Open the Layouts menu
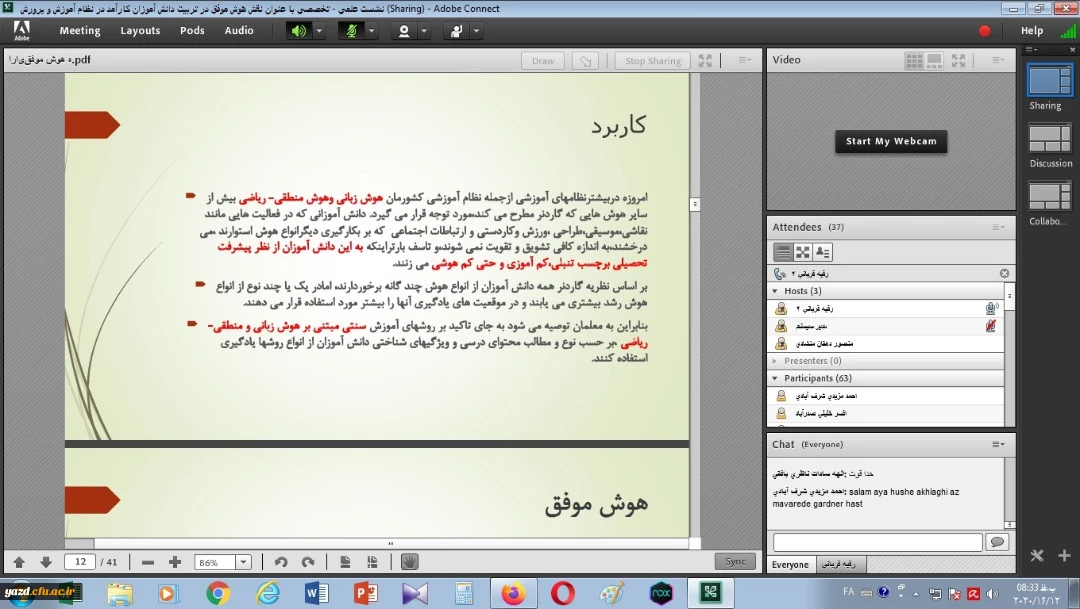This screenshot has height=609, width=1080. (140, 31)
